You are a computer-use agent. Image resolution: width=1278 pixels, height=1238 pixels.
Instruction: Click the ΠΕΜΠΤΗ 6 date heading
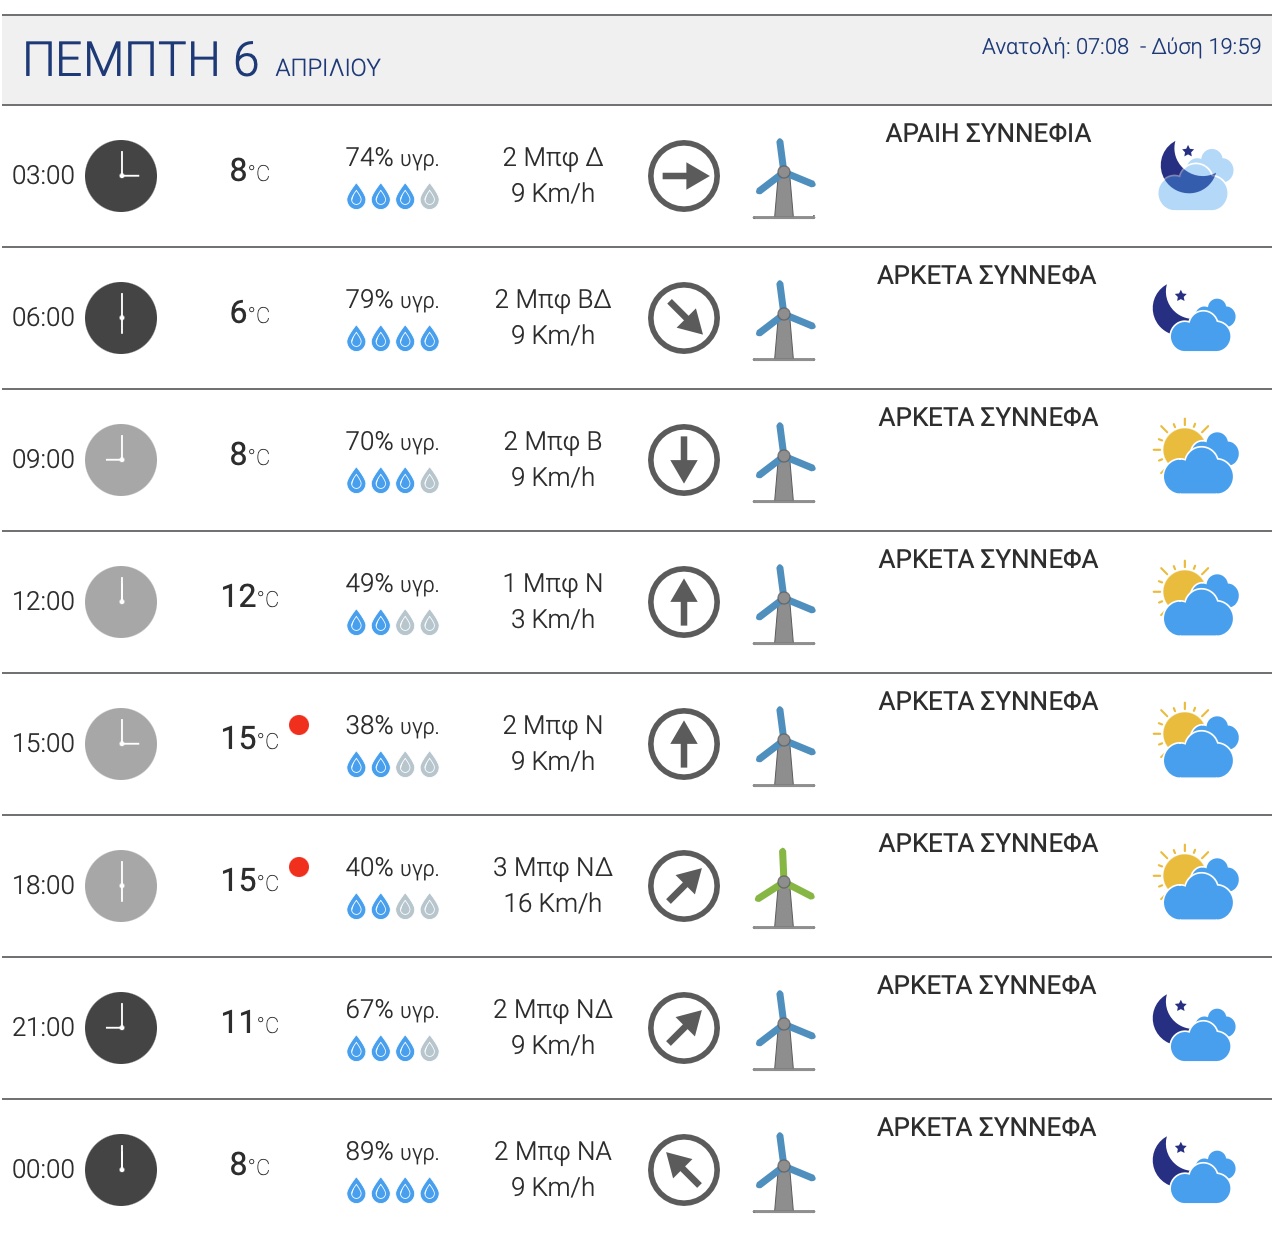tap(141, 59)
